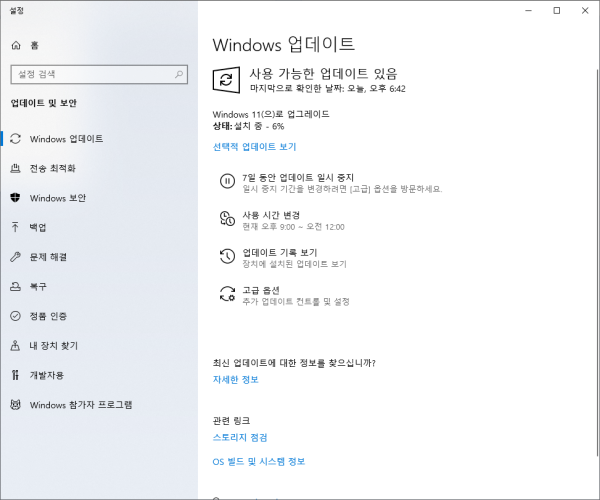Click the gear-sync icon for 고급 옵션
The height and width of the screenshot is (500, 600).
tap(227, 294)
